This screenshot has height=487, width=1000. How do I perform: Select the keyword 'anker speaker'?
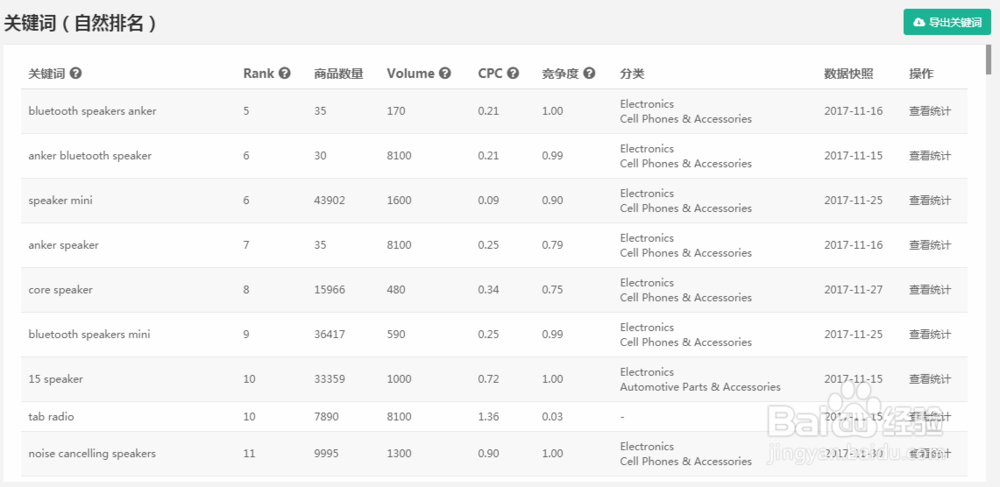(63, 245)
